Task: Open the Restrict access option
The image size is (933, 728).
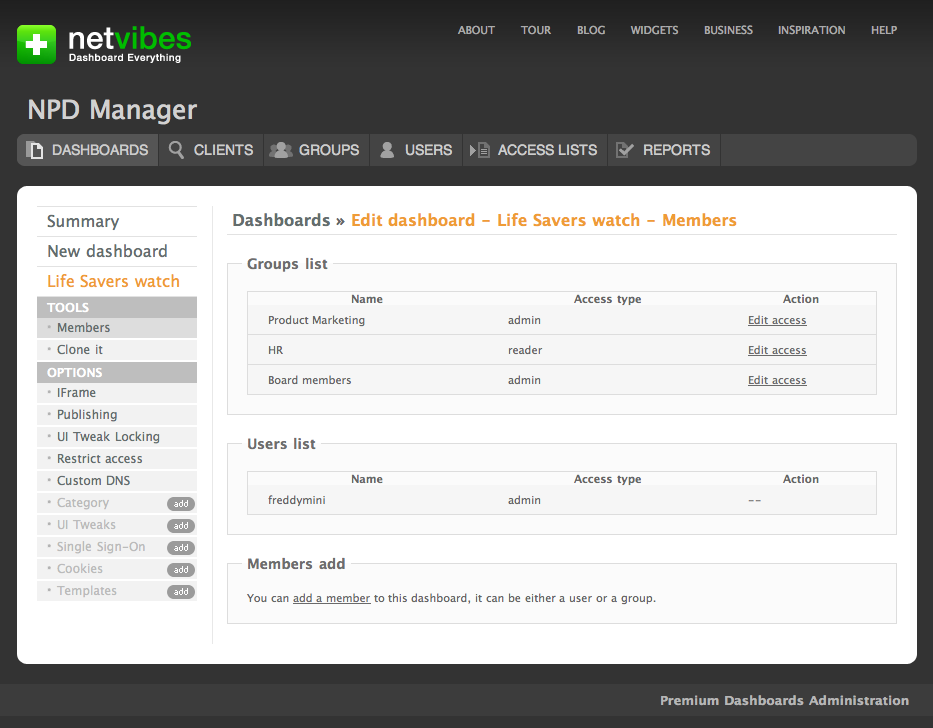Action: [117, 458]
